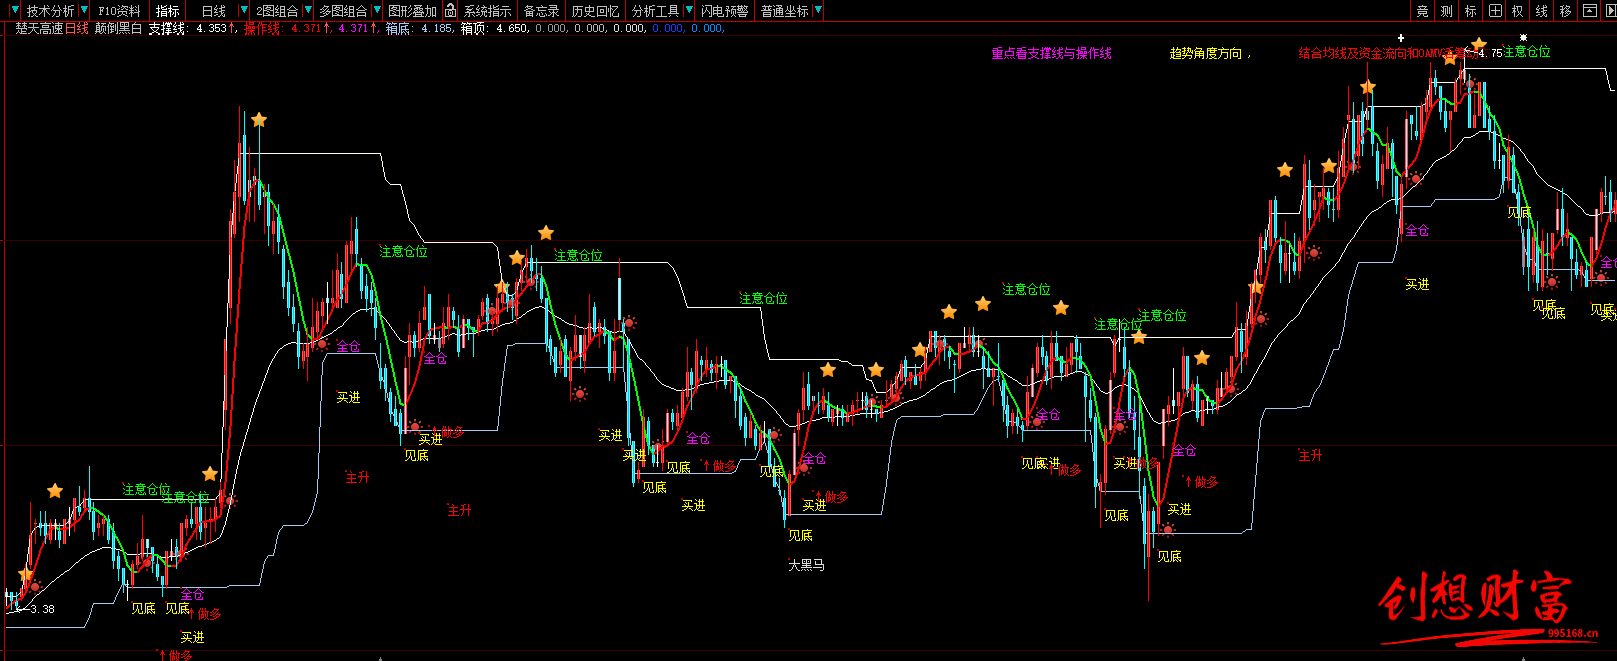Image resolution: width=1617 pixels, height=661 pixels.
Task: Toggle 图形叠加 chart overlay
Action: 412,11
